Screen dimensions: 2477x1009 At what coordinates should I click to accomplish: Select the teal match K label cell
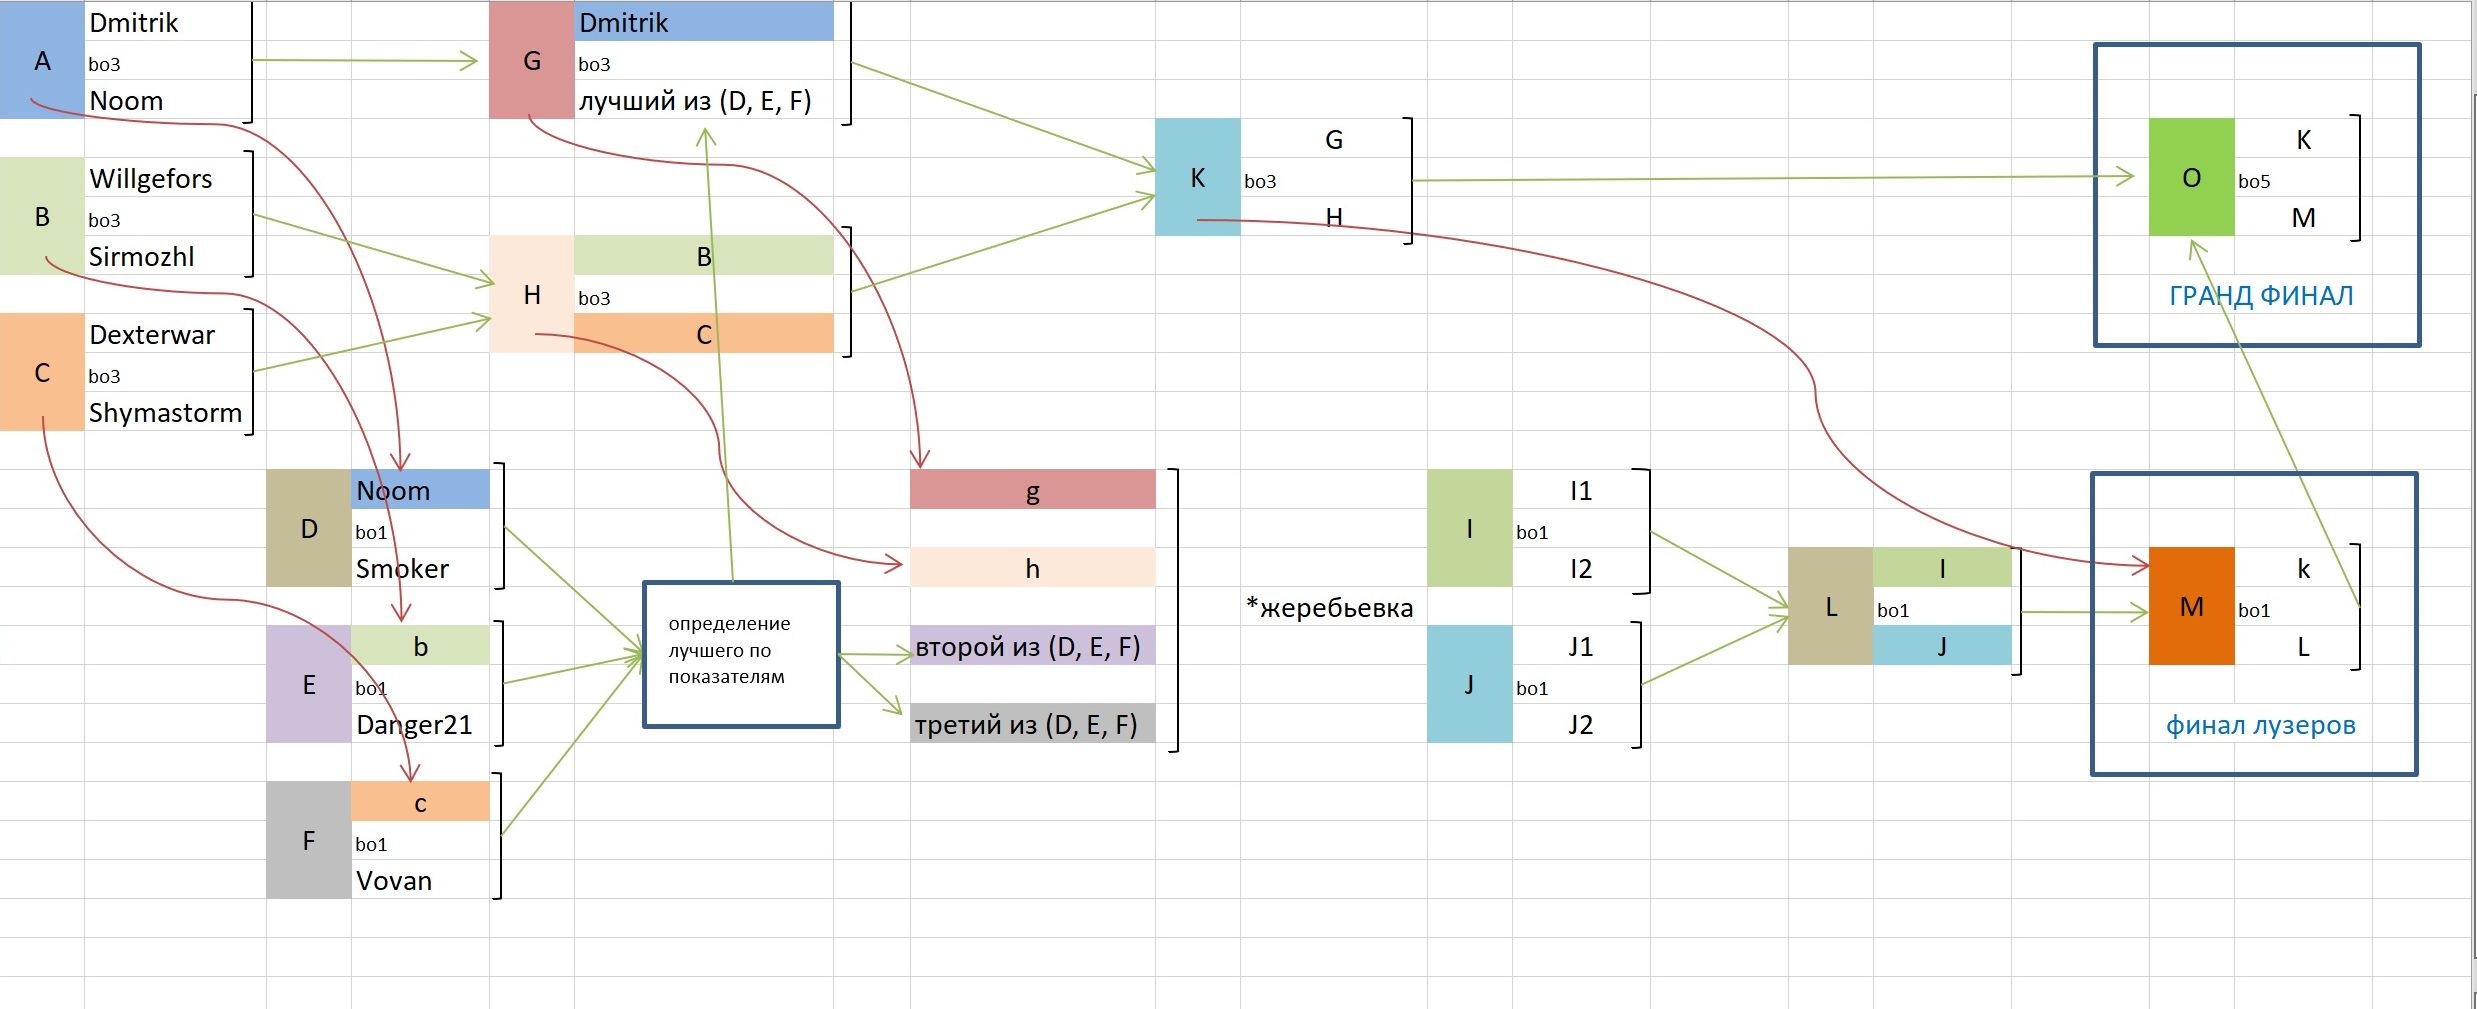click(1198, 177)
